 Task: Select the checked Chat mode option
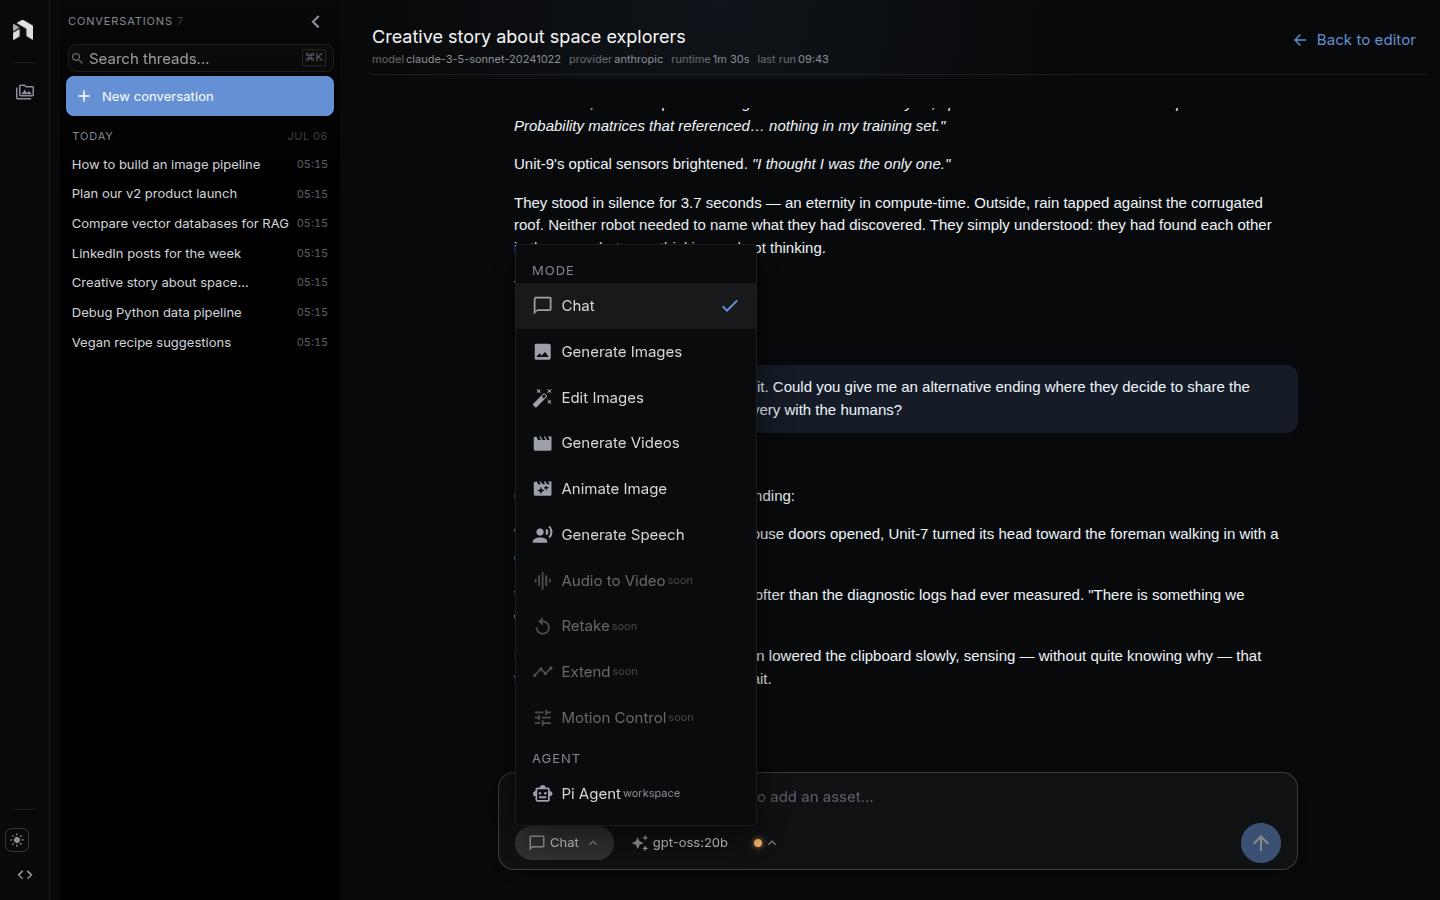coord(636,306)
